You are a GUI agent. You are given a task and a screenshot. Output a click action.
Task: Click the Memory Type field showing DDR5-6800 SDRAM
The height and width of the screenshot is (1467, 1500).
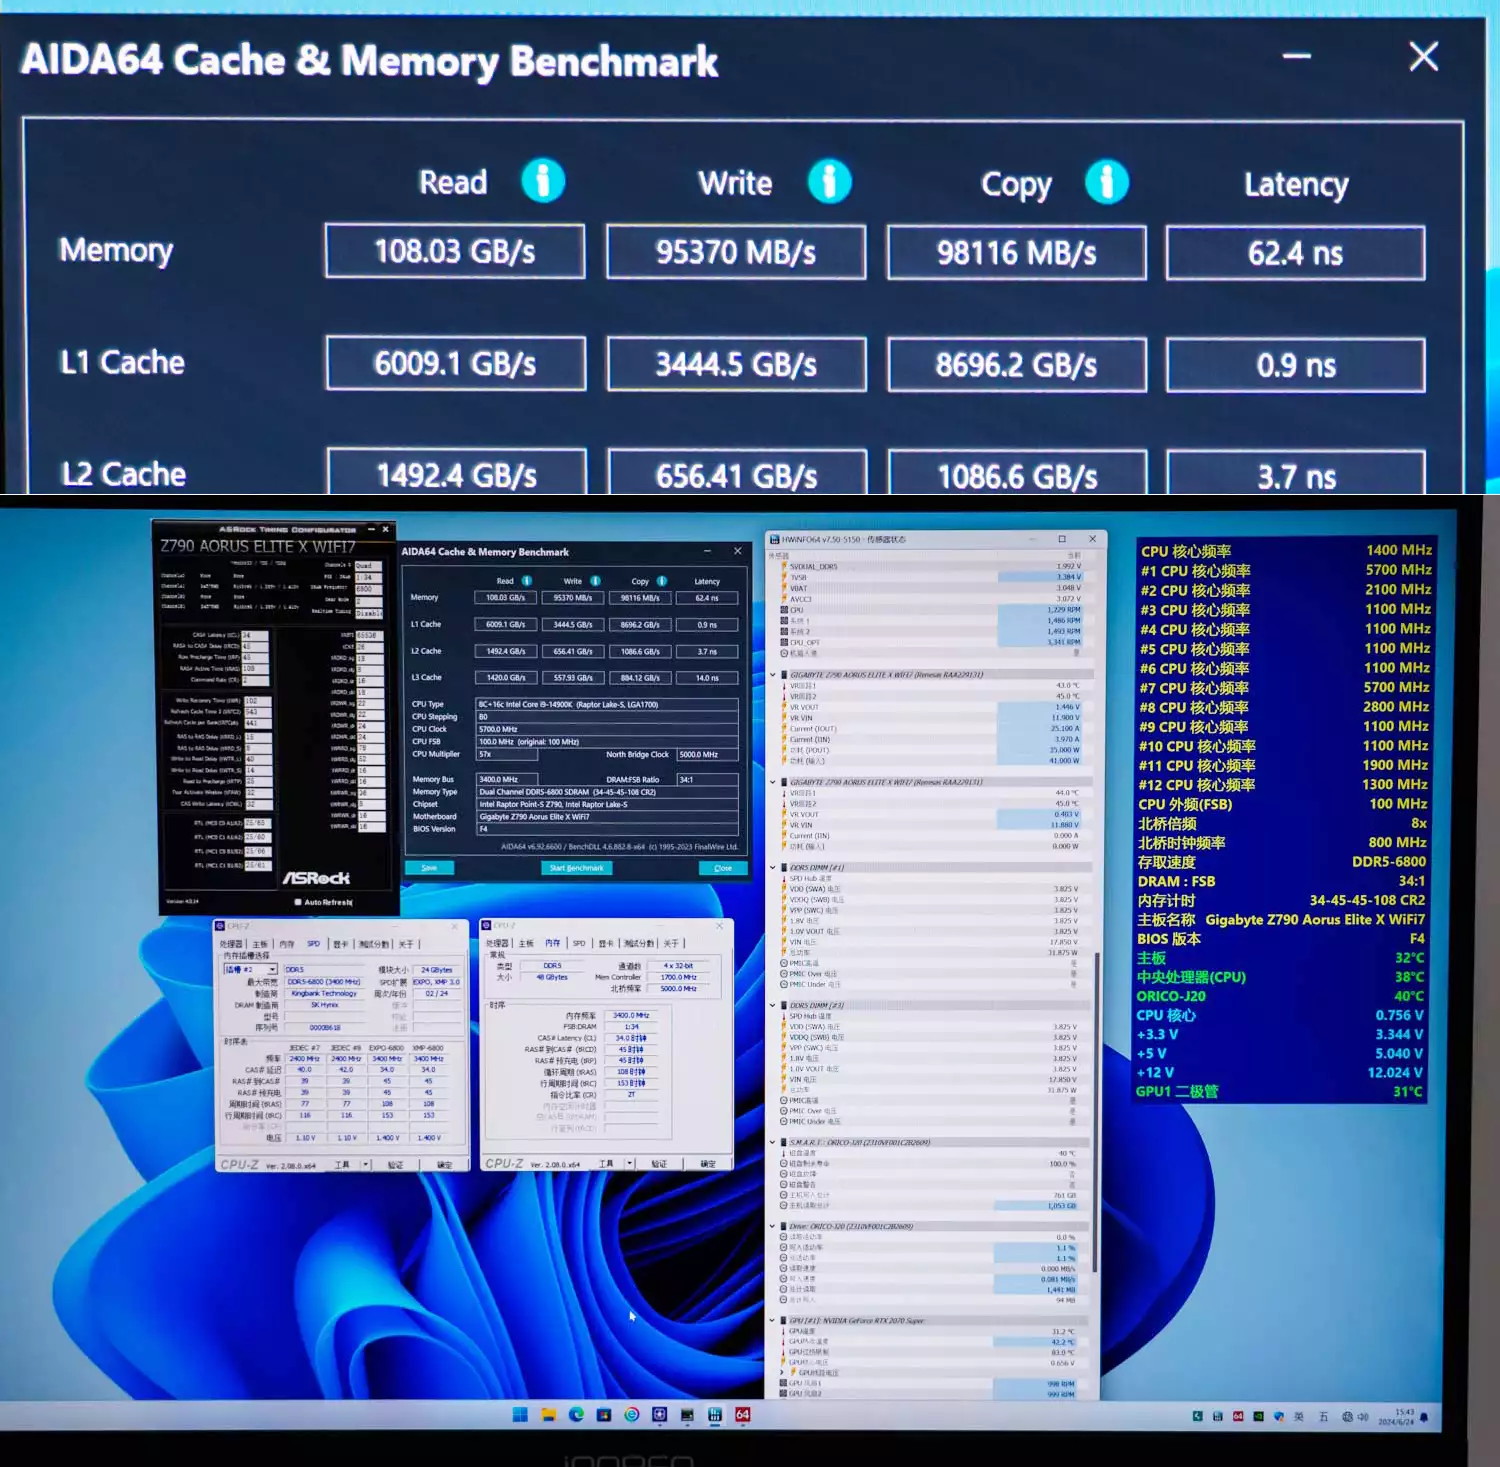607,792
